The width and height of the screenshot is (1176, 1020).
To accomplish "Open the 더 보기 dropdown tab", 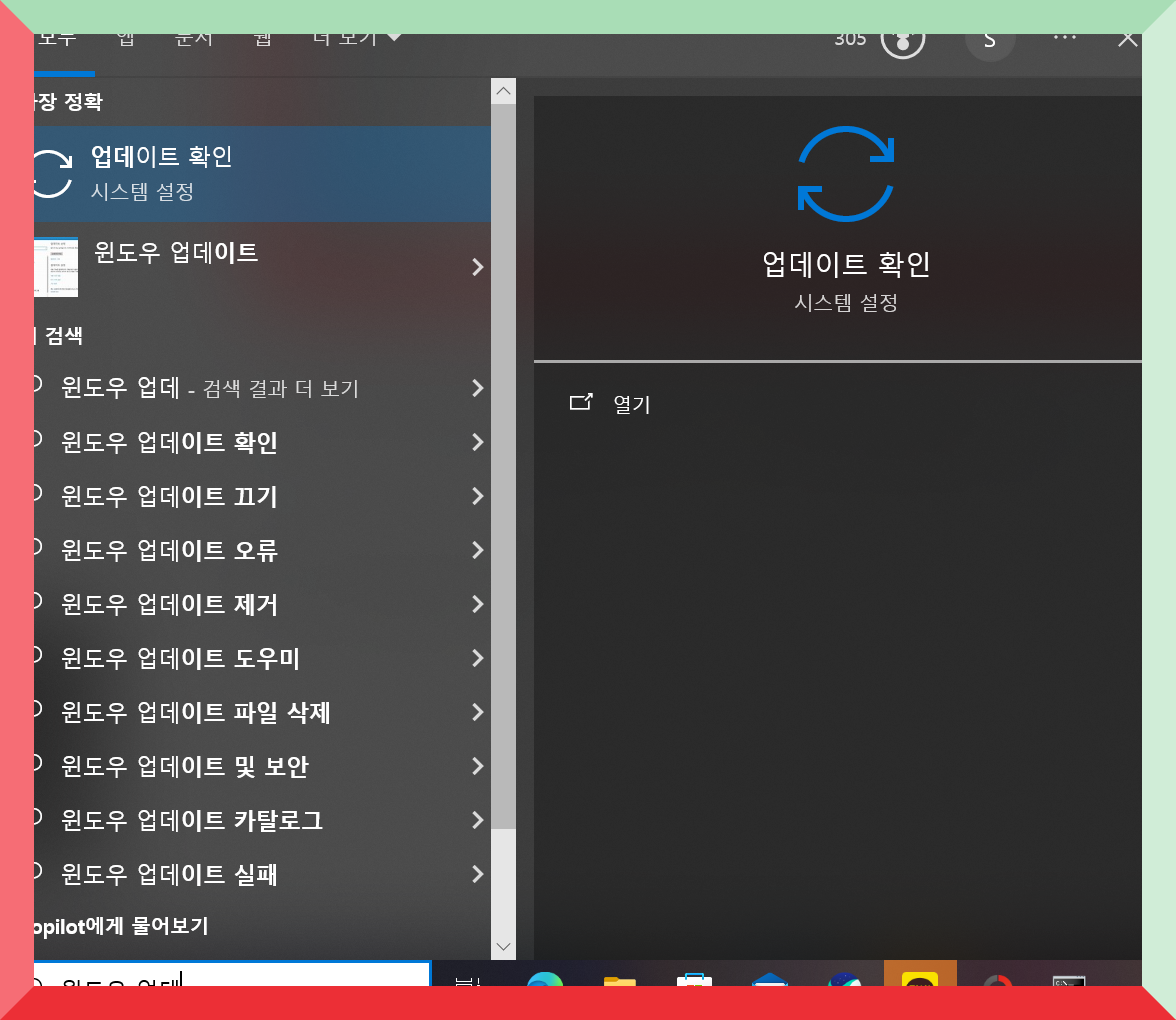I will [x=356, y=40].
